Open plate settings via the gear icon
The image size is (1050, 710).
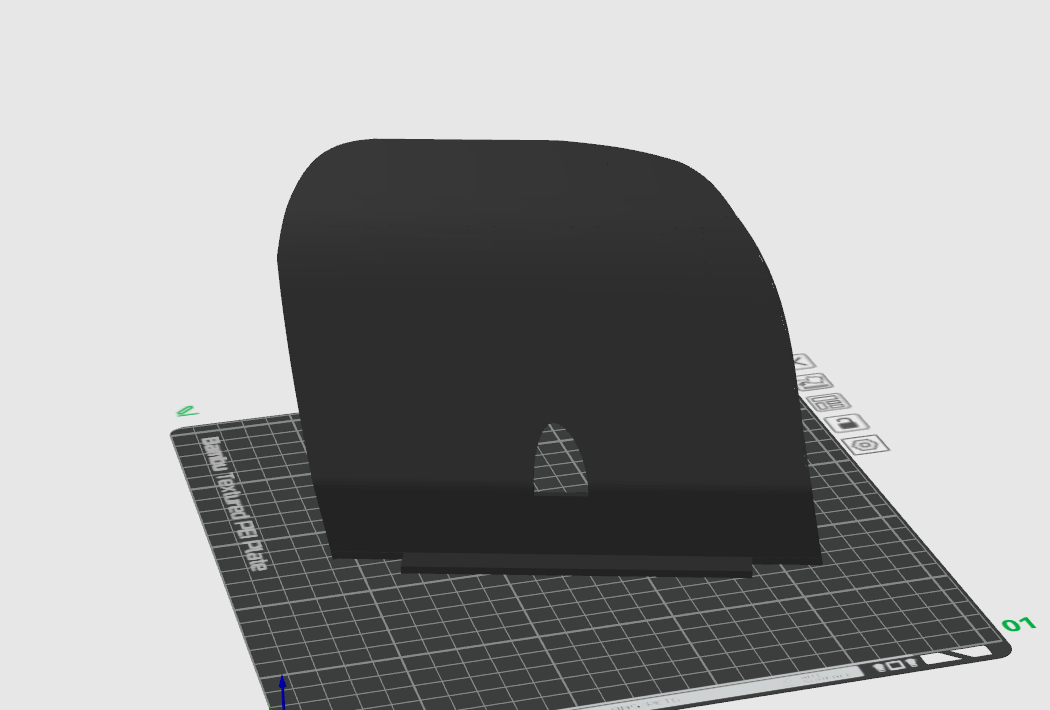click(864, 444)
